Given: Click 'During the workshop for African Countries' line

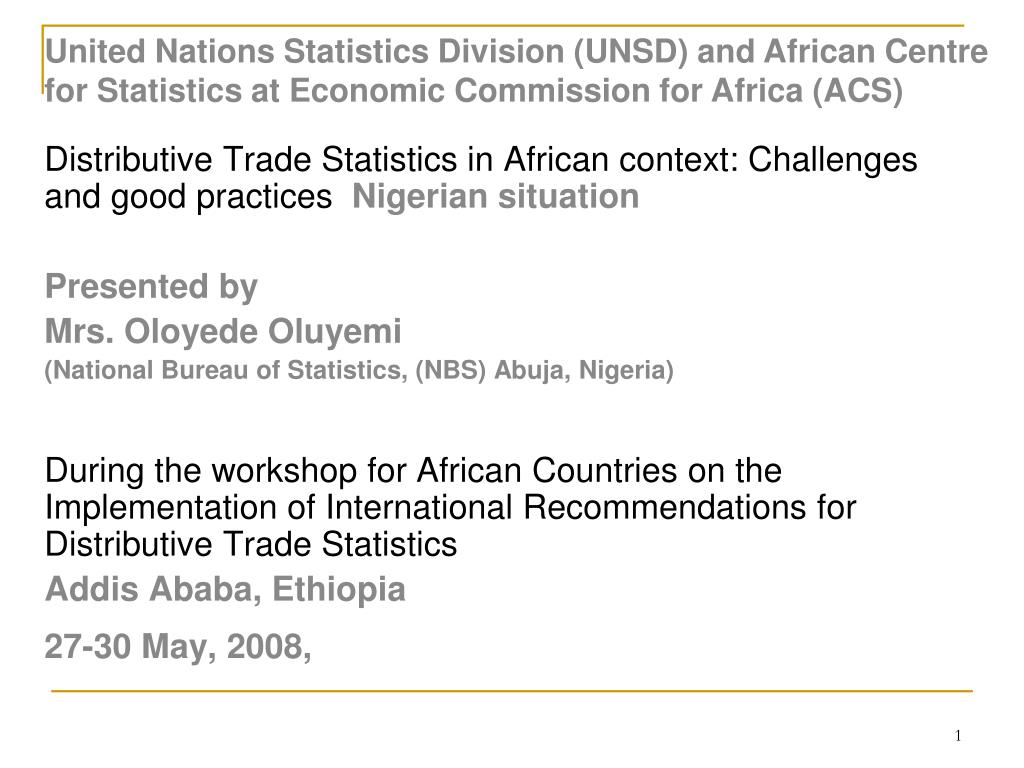Looking at the screenshot, I should coord(413,471).
